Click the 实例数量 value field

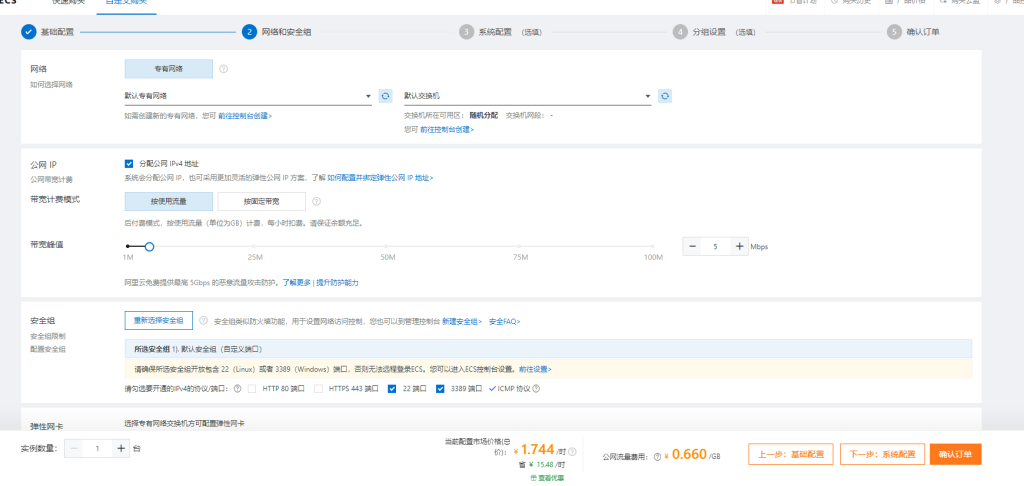[x=97, y=449]
